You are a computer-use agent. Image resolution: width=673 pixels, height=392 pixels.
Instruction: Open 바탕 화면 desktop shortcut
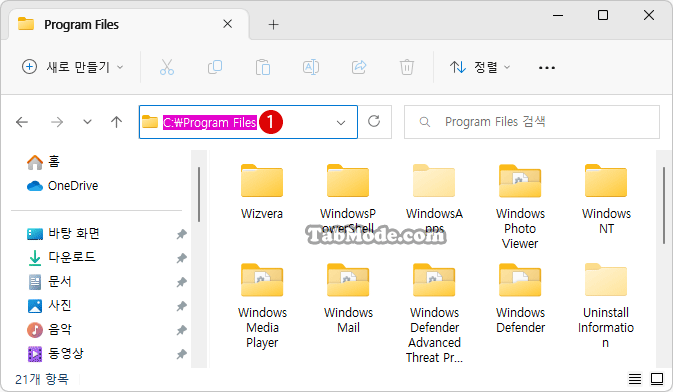pyautogui.click(x=63, y=234)
